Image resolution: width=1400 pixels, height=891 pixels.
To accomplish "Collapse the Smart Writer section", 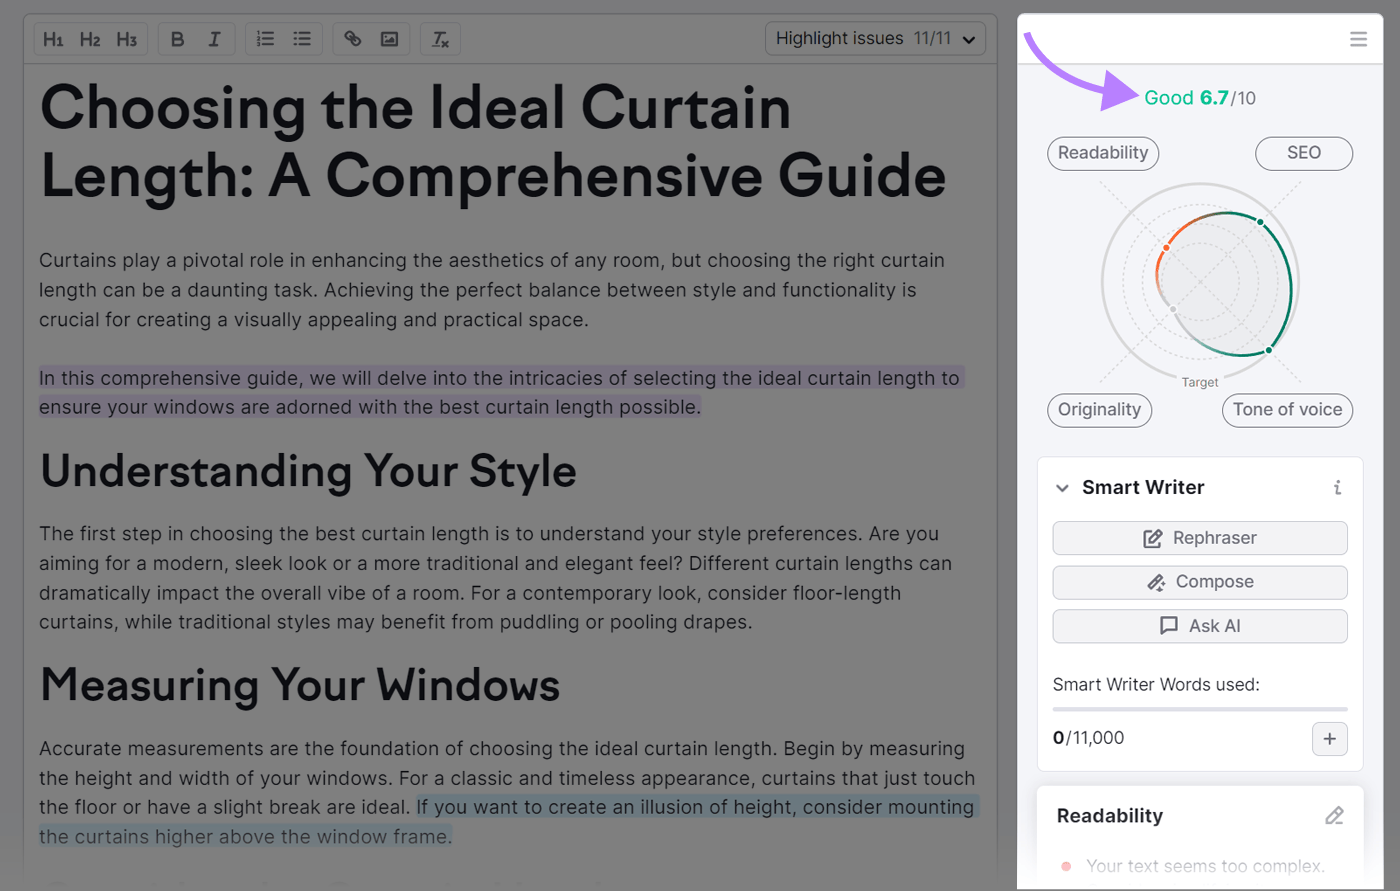I will pyautogui.click(x=1062, y=488).
